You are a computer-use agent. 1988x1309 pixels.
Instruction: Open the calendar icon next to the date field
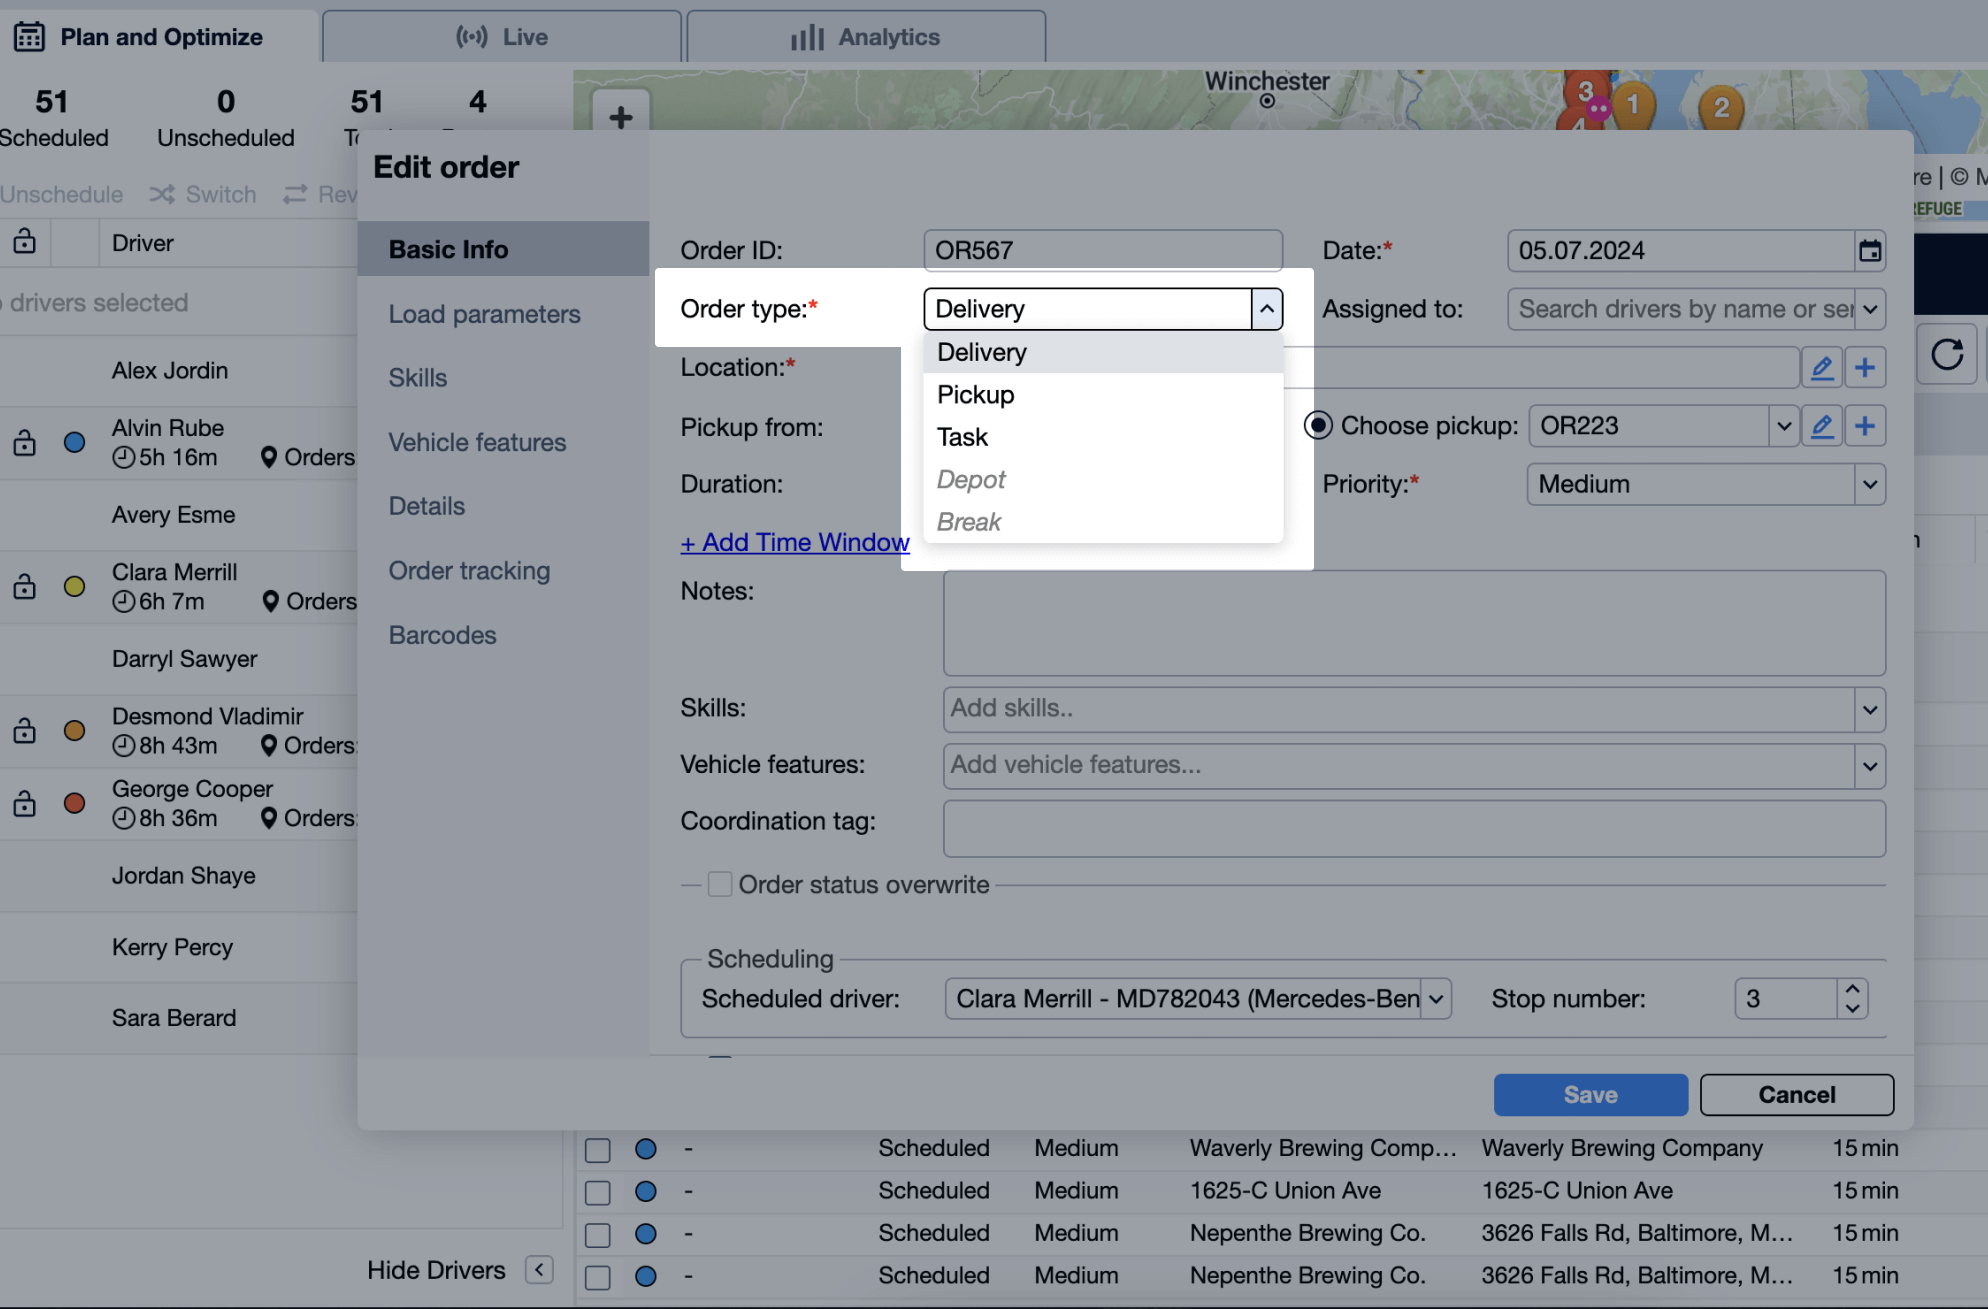[1870, 250]
